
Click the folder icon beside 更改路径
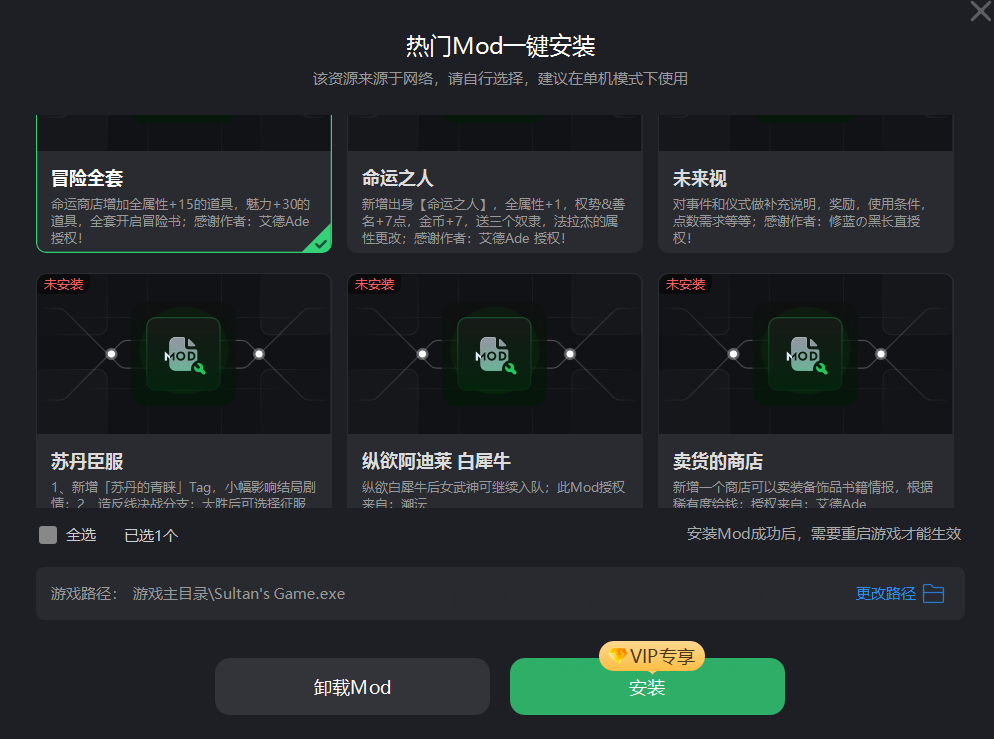tap(933, 594)
